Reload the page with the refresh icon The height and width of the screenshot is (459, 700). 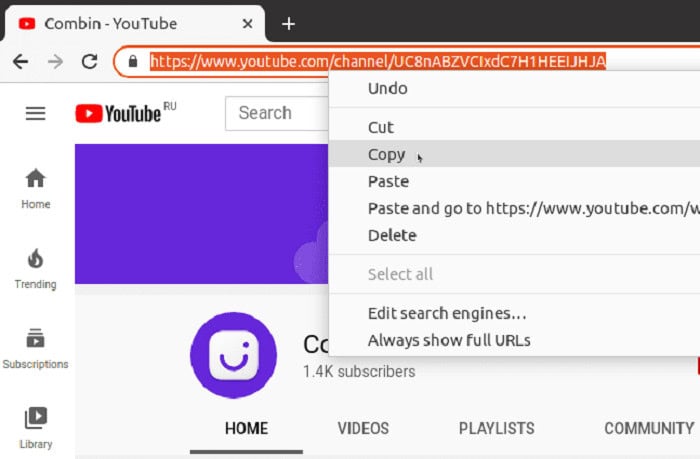tap(90, 62)
